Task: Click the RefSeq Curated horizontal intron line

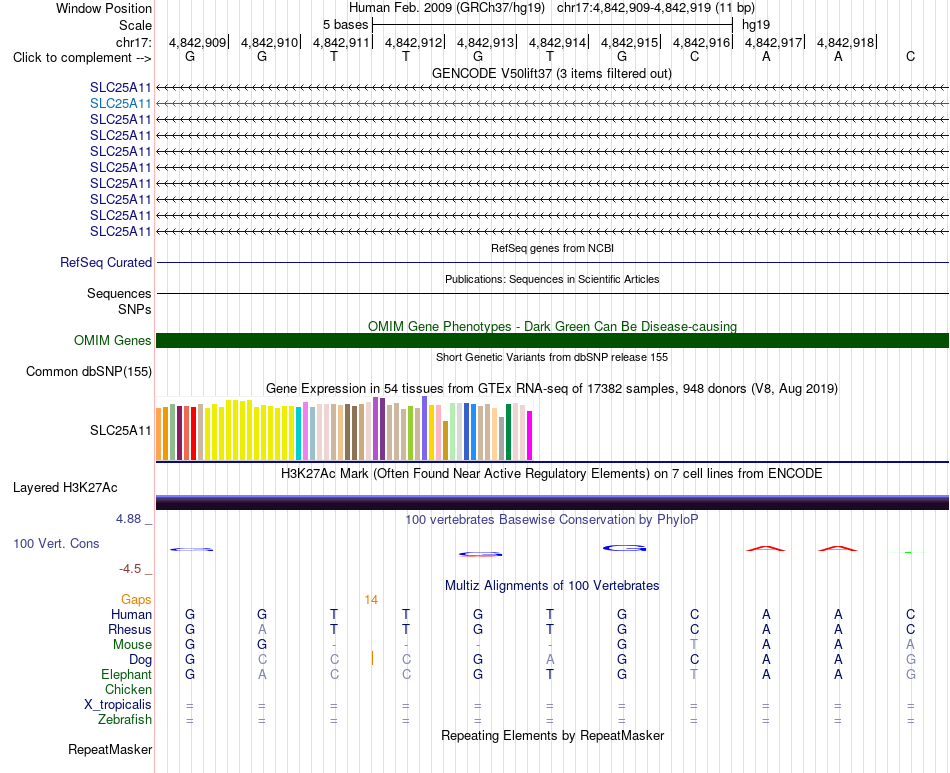Action: coord(552,262)
